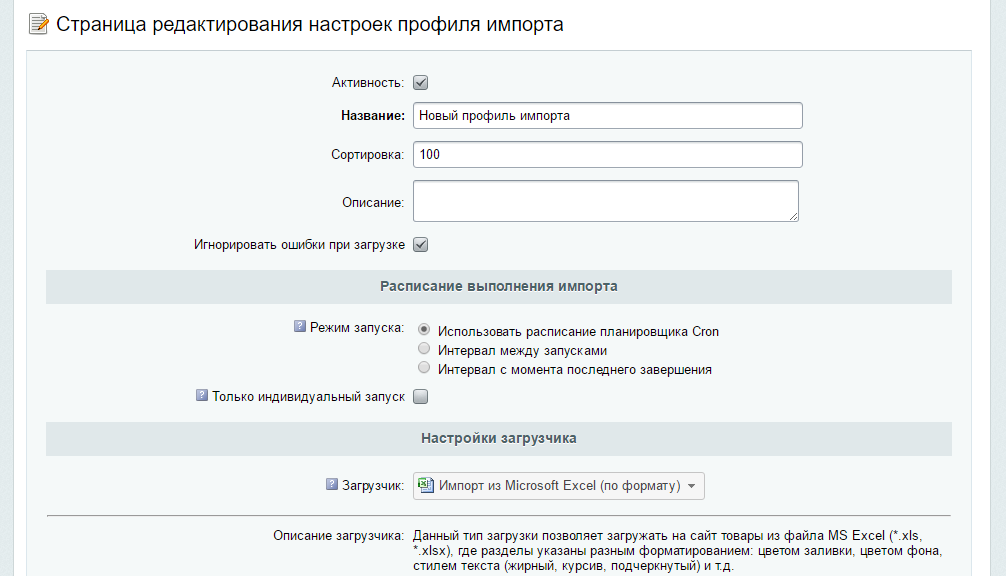Click help icon beside Загрузчик label

tap(332, 485)
